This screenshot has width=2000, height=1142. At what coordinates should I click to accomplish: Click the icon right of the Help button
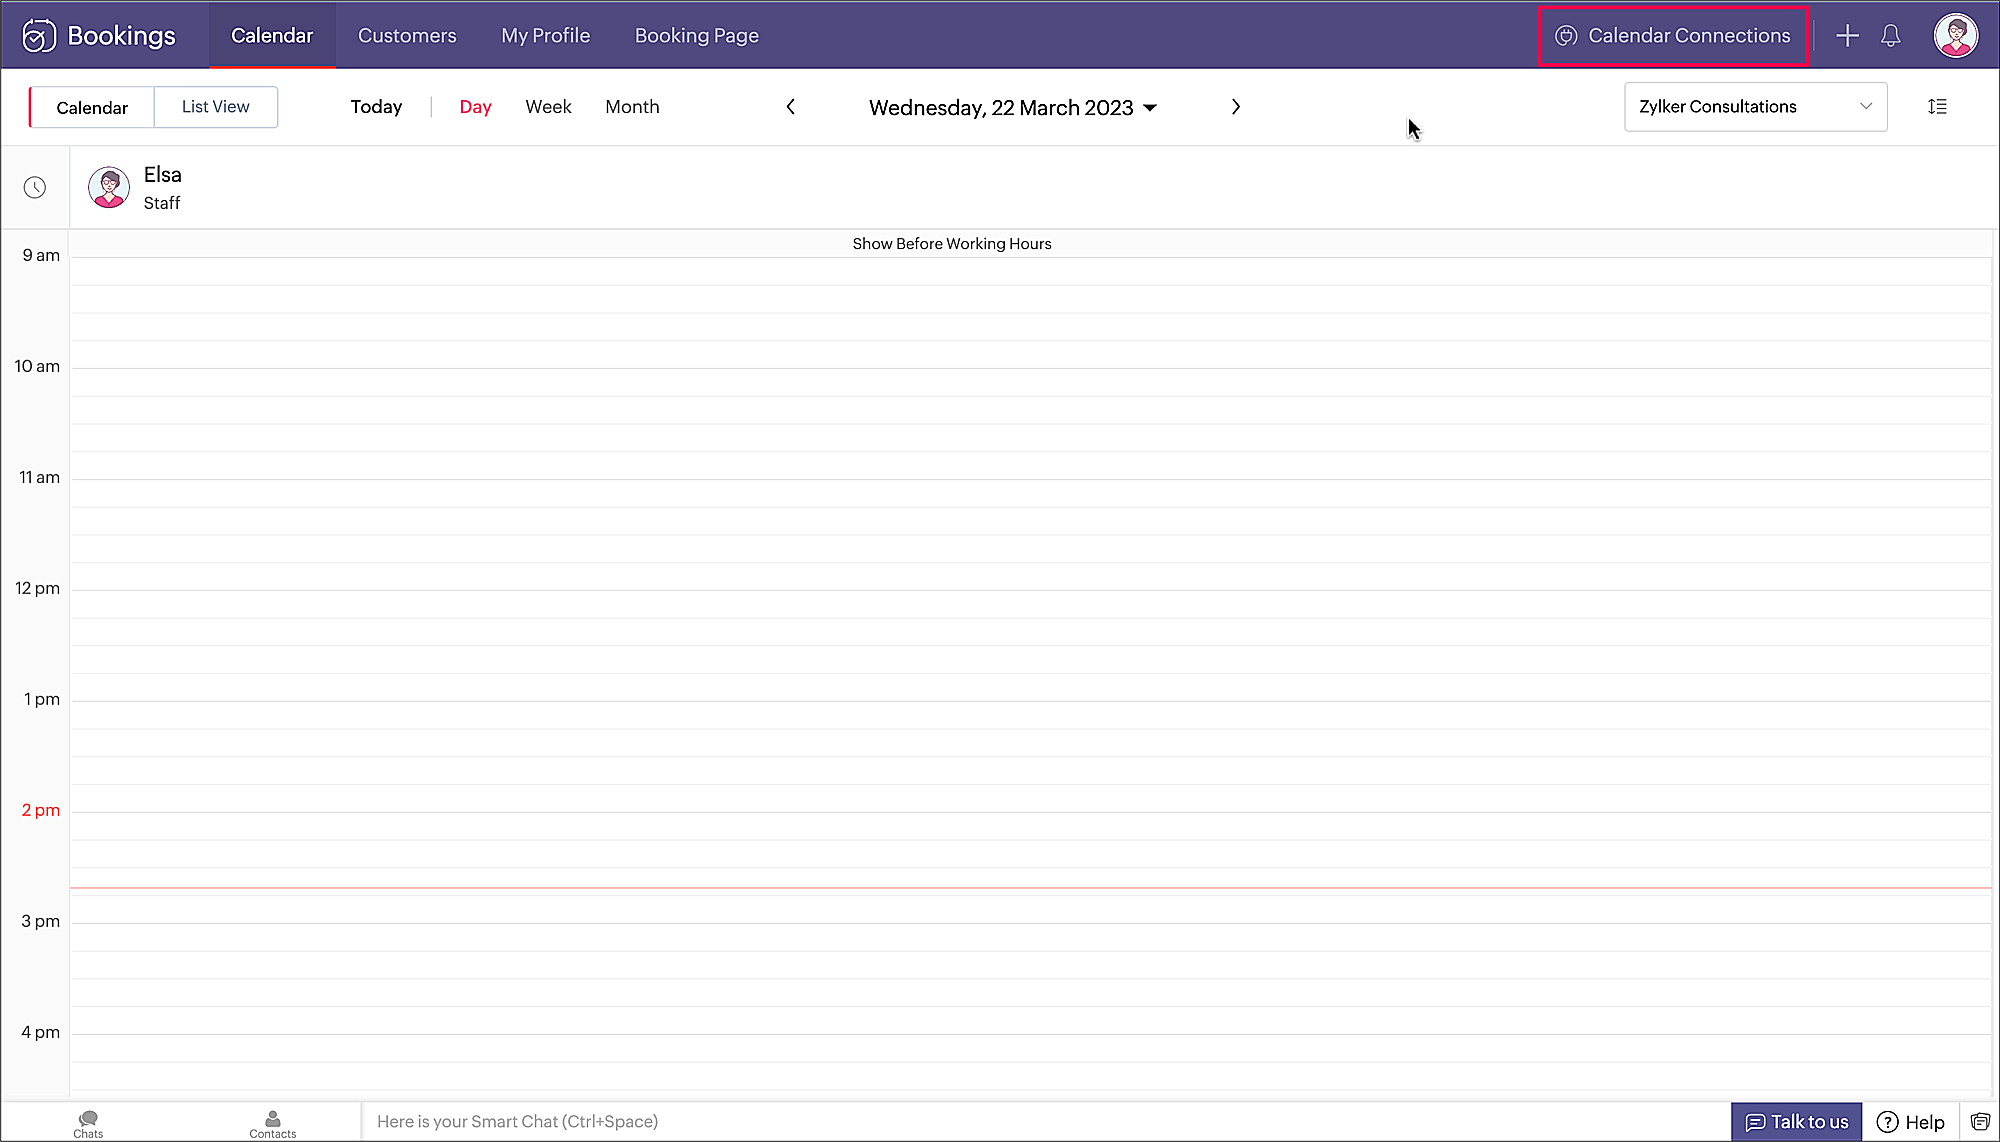pos(1980,1122)
